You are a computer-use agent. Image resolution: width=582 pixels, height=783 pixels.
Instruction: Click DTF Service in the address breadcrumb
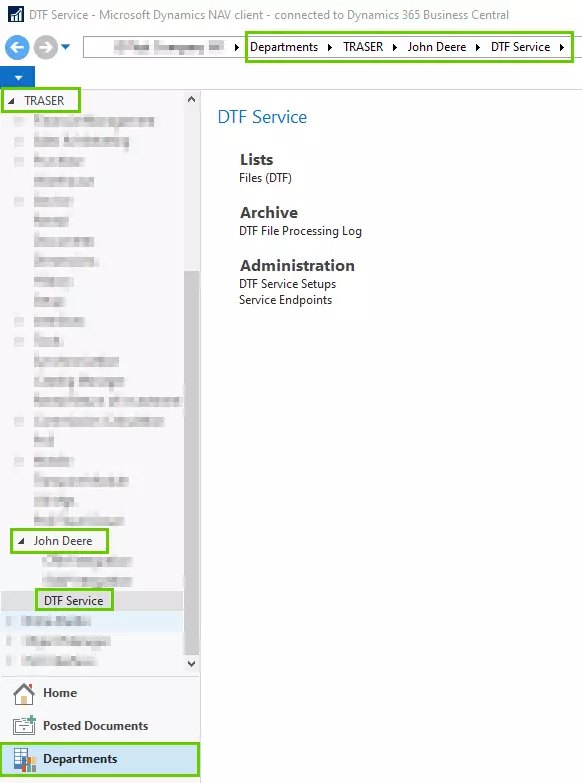pyautogui.click(x=520, y=47)
